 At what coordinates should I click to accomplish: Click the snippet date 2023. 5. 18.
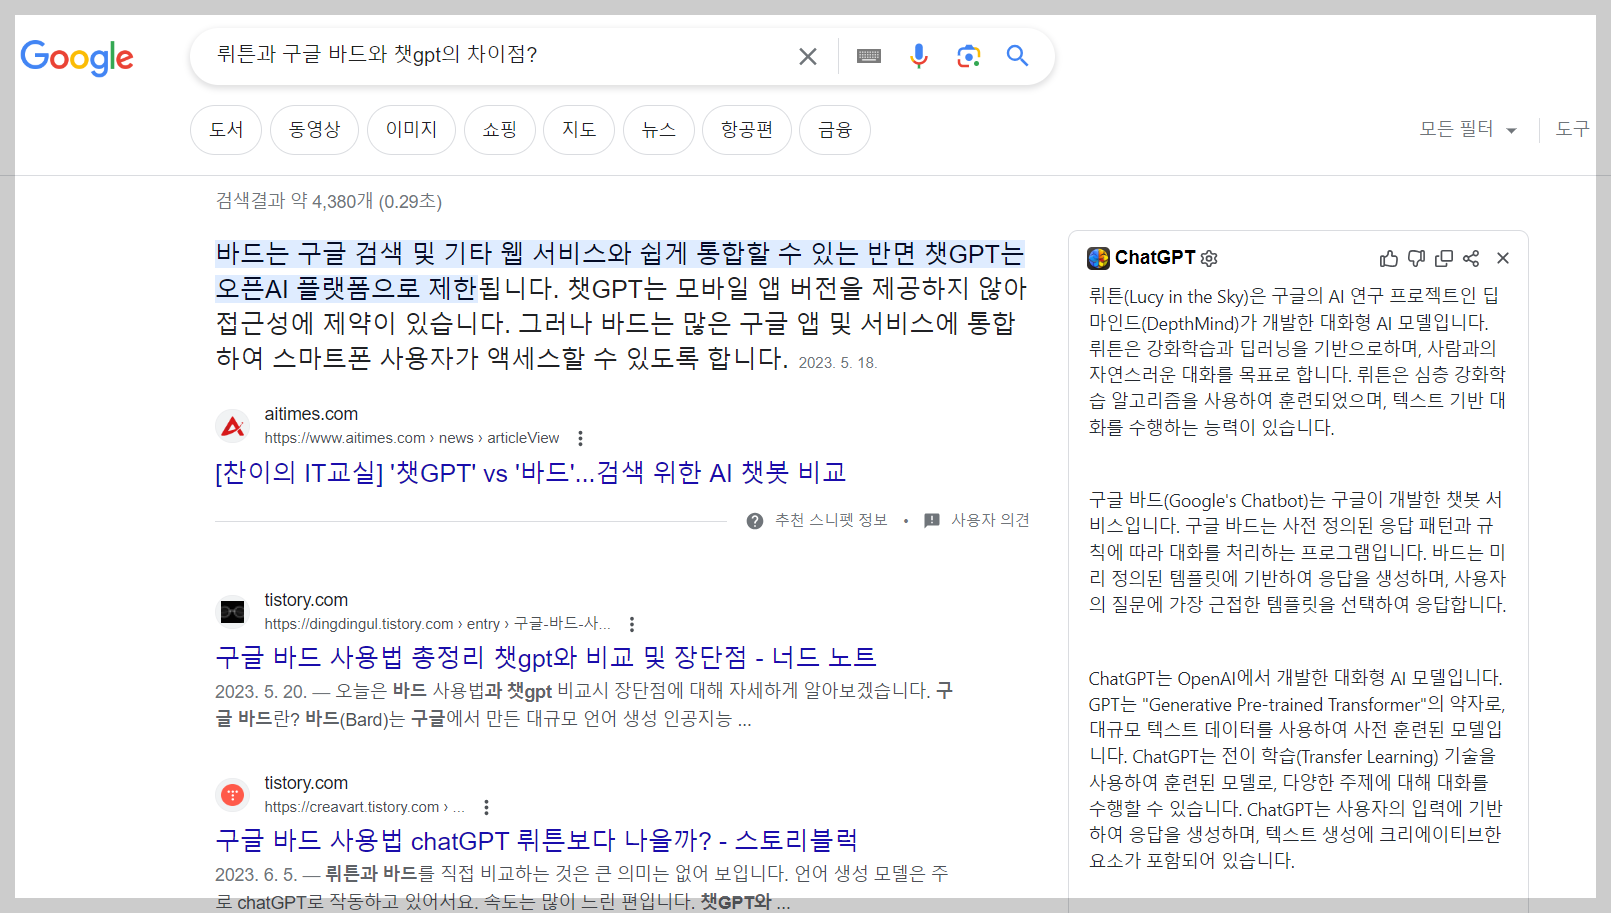837,363
